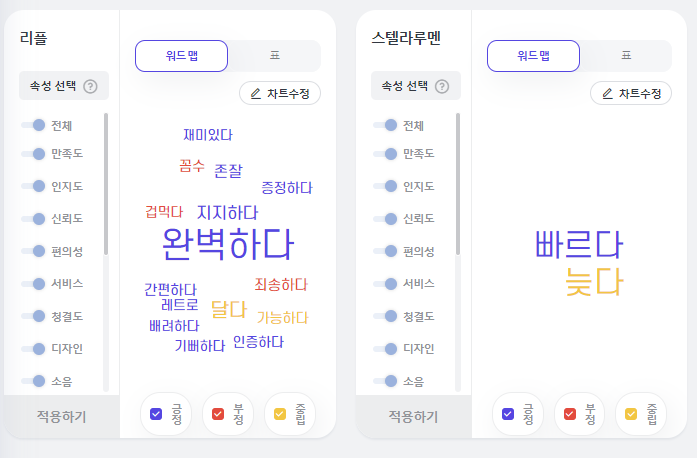Image resolution: width=697 pixels, height=458 pixels.
Task: Click 적용하기 button in 리플 panel
Action: [61, 417]
